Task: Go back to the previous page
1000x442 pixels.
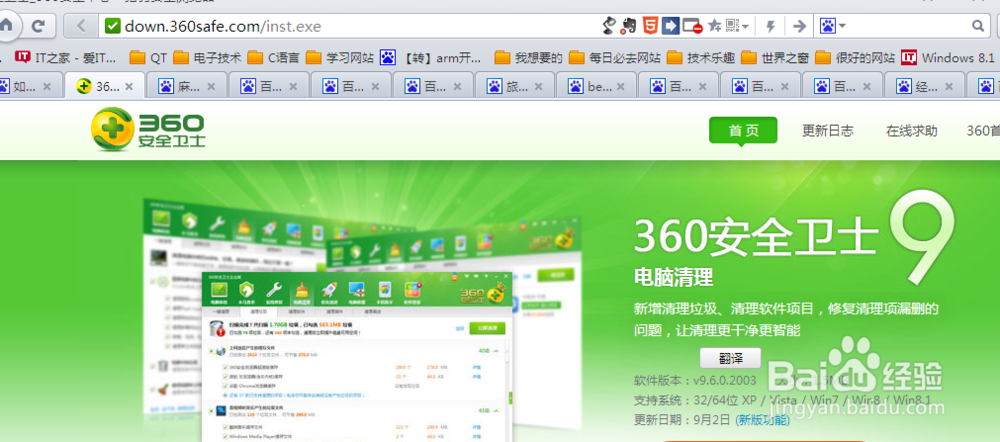Action: 81,26
